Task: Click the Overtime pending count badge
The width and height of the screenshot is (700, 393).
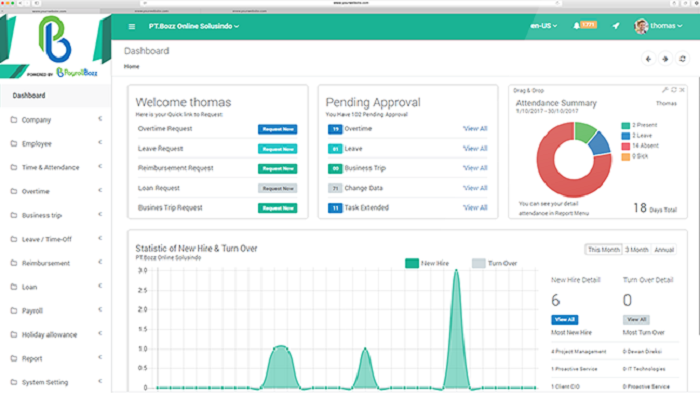Action: 335,129
